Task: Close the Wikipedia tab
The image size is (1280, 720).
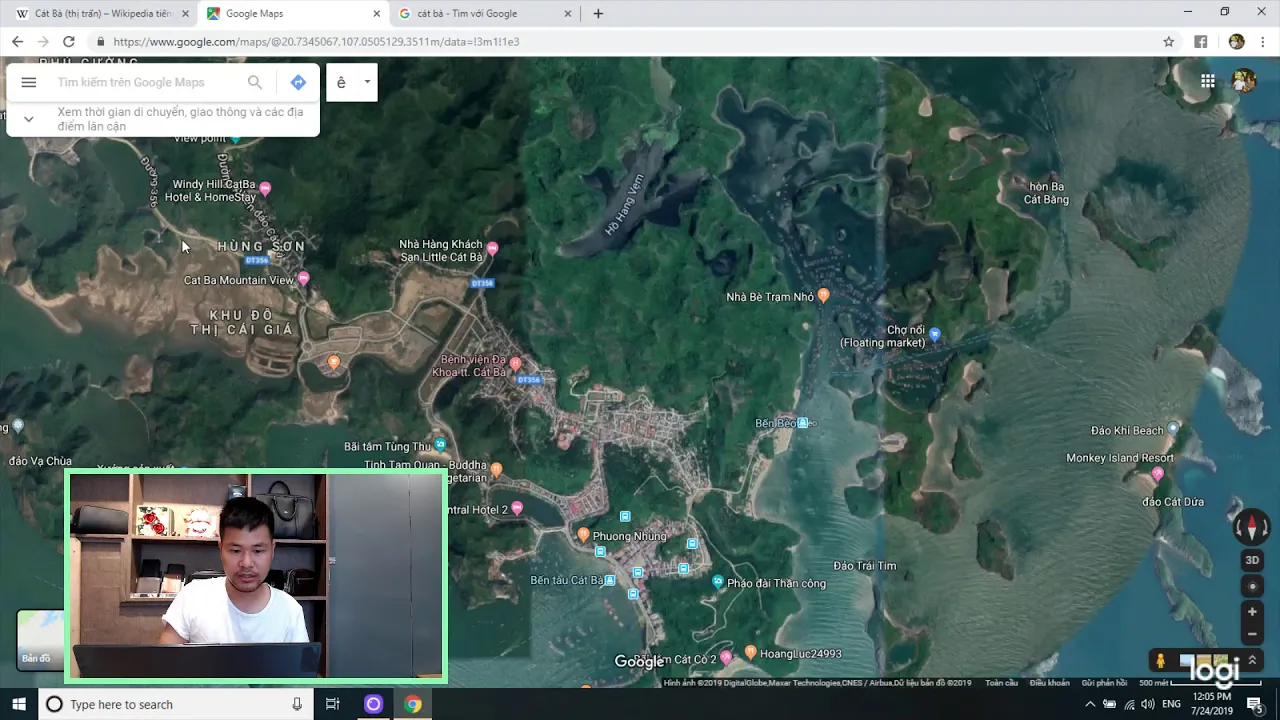Action: tap(185, 14)
